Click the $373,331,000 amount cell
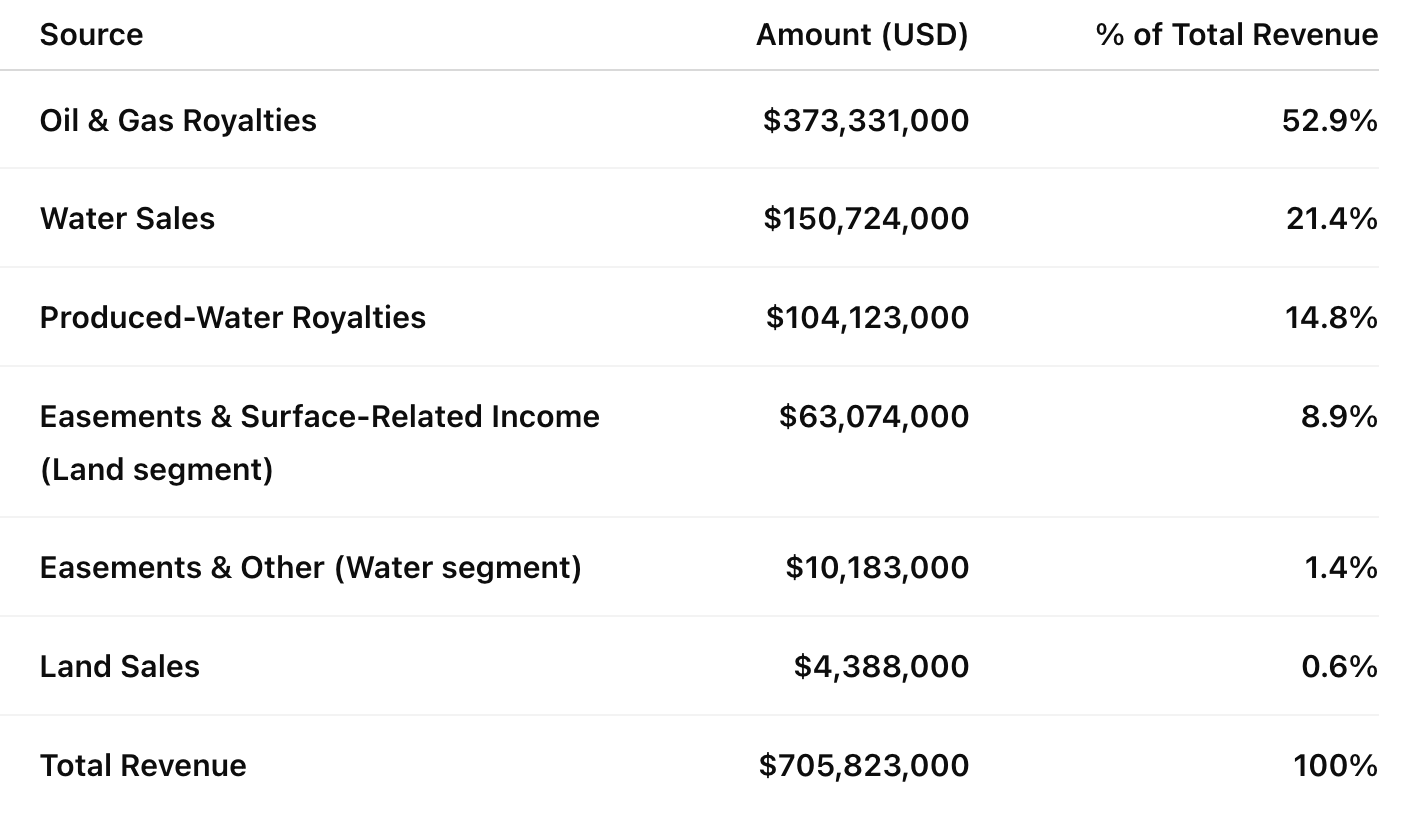 coord(866,121)
